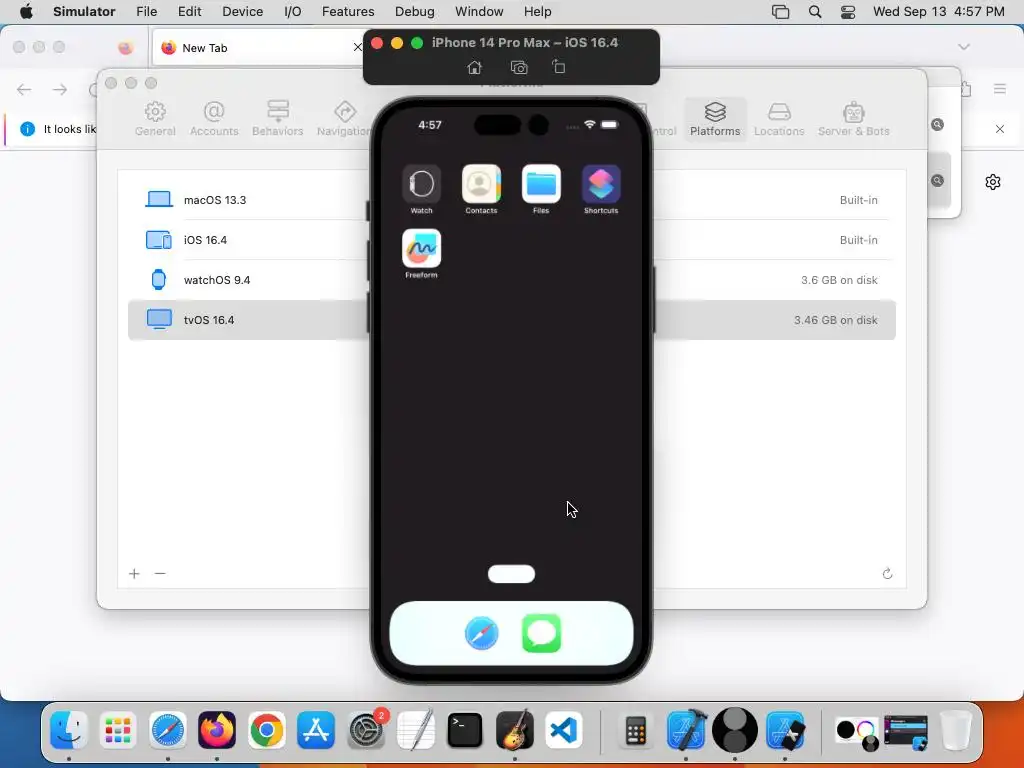
Task: Open the Apple menu
Action: point(26,12)
